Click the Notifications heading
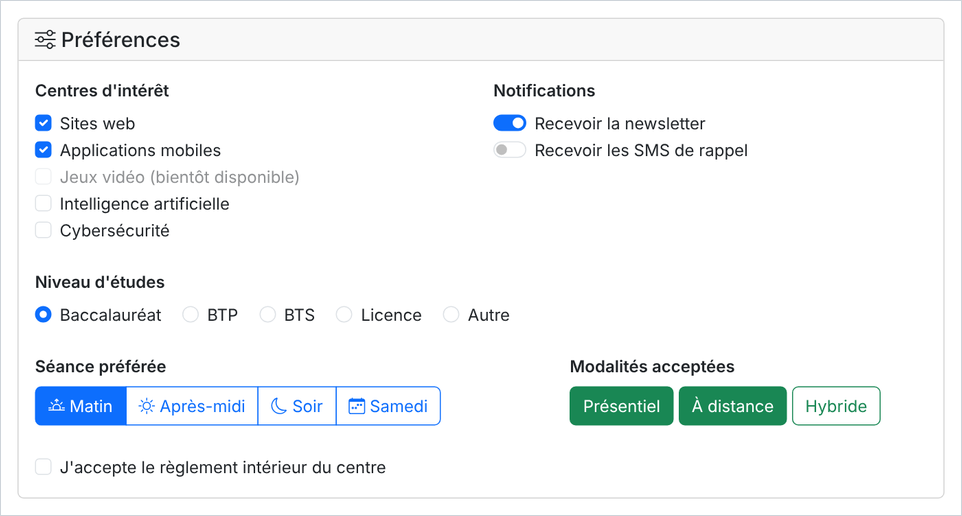962x516 pixels. click(544, 91)
